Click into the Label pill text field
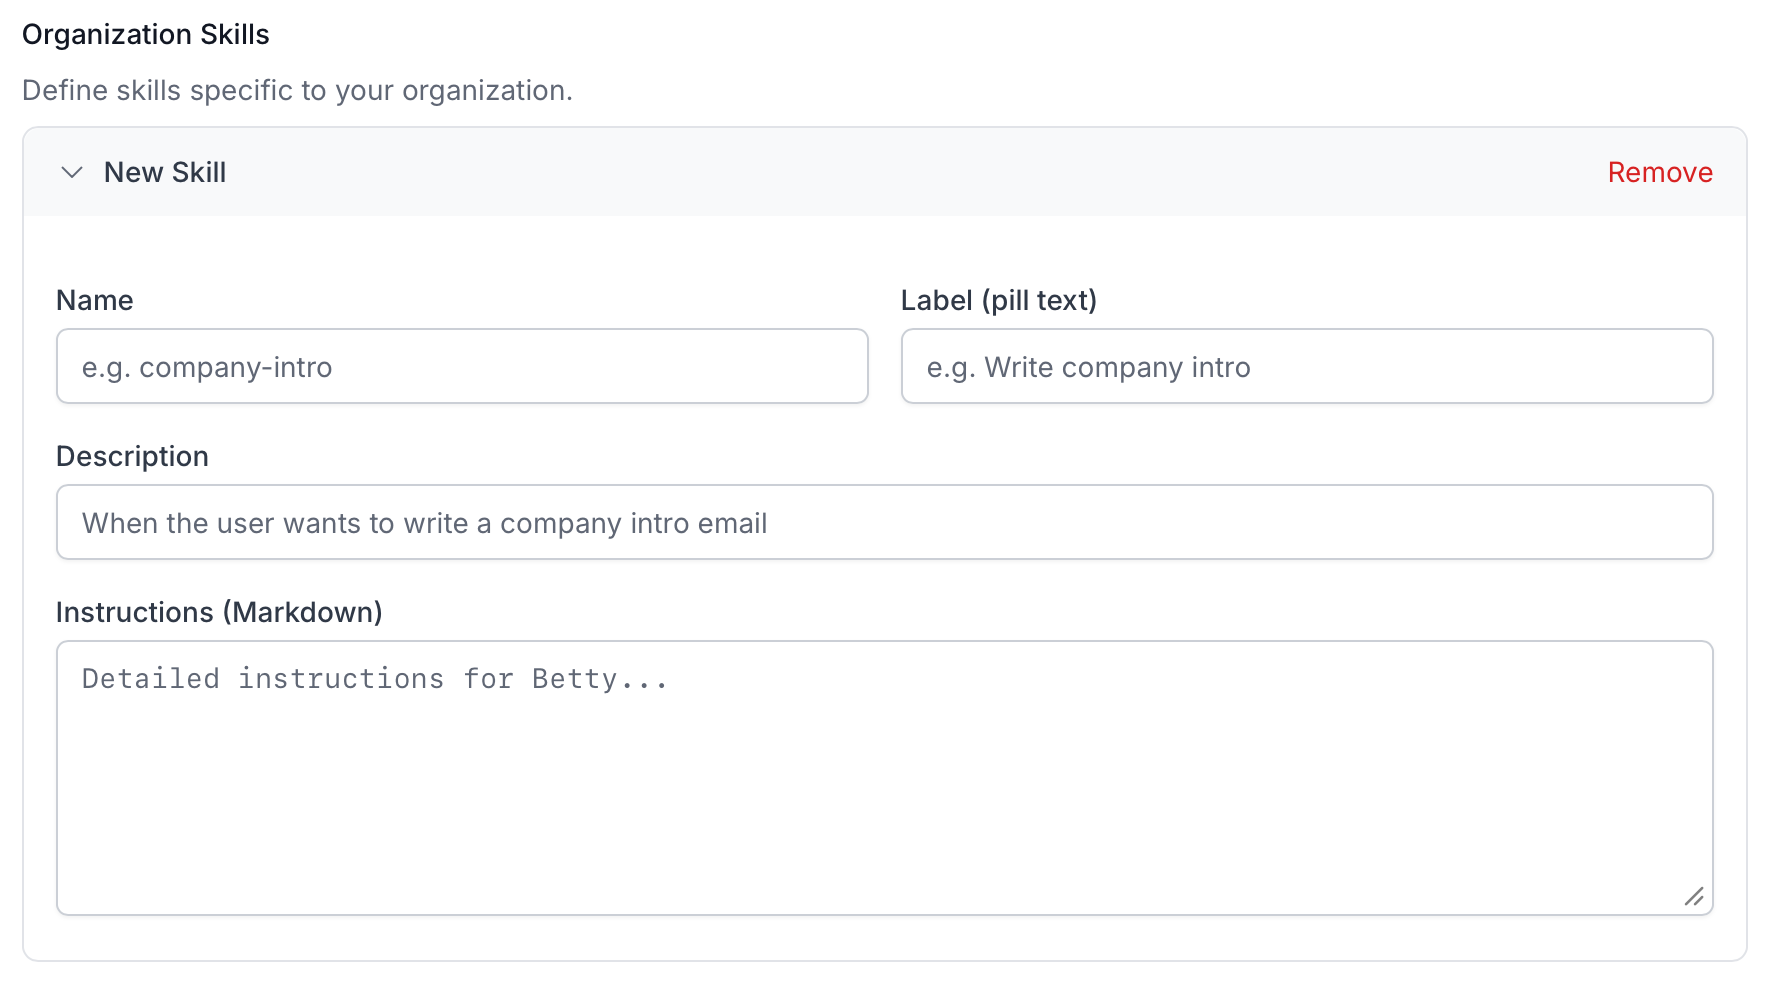The height and width of the screenshot is (988, 1774). coord(1306,366)
